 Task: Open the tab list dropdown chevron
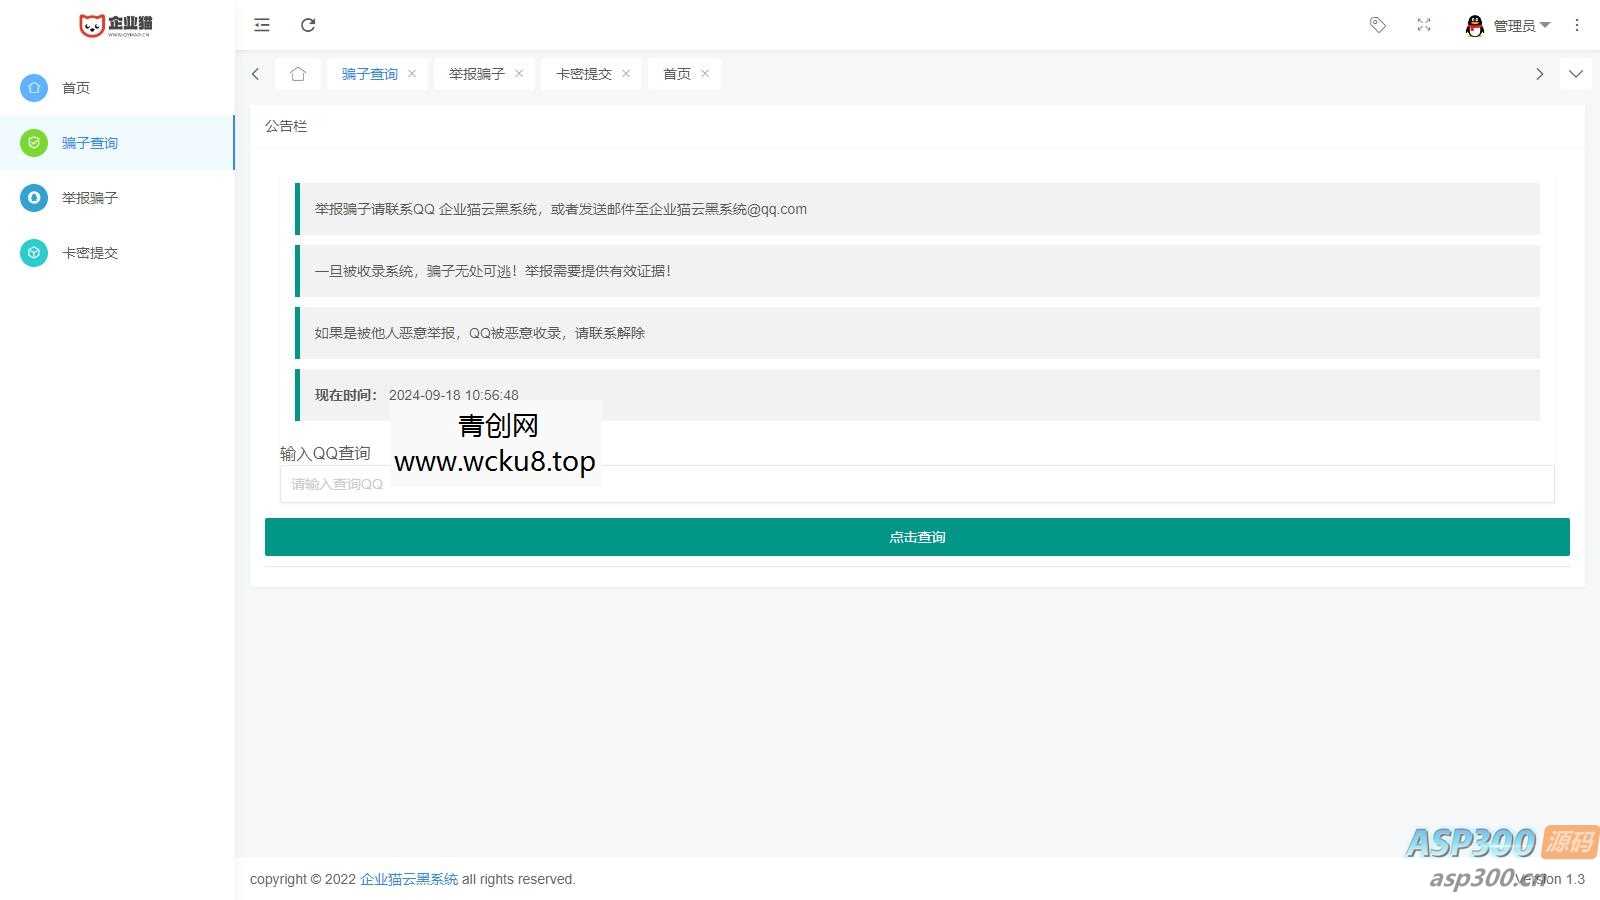[x=1576, y=73]
